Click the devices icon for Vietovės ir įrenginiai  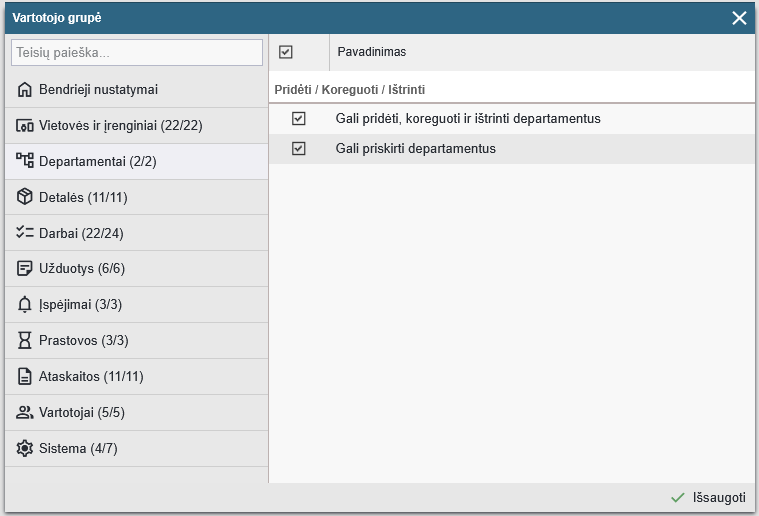[x=24, y=126]
